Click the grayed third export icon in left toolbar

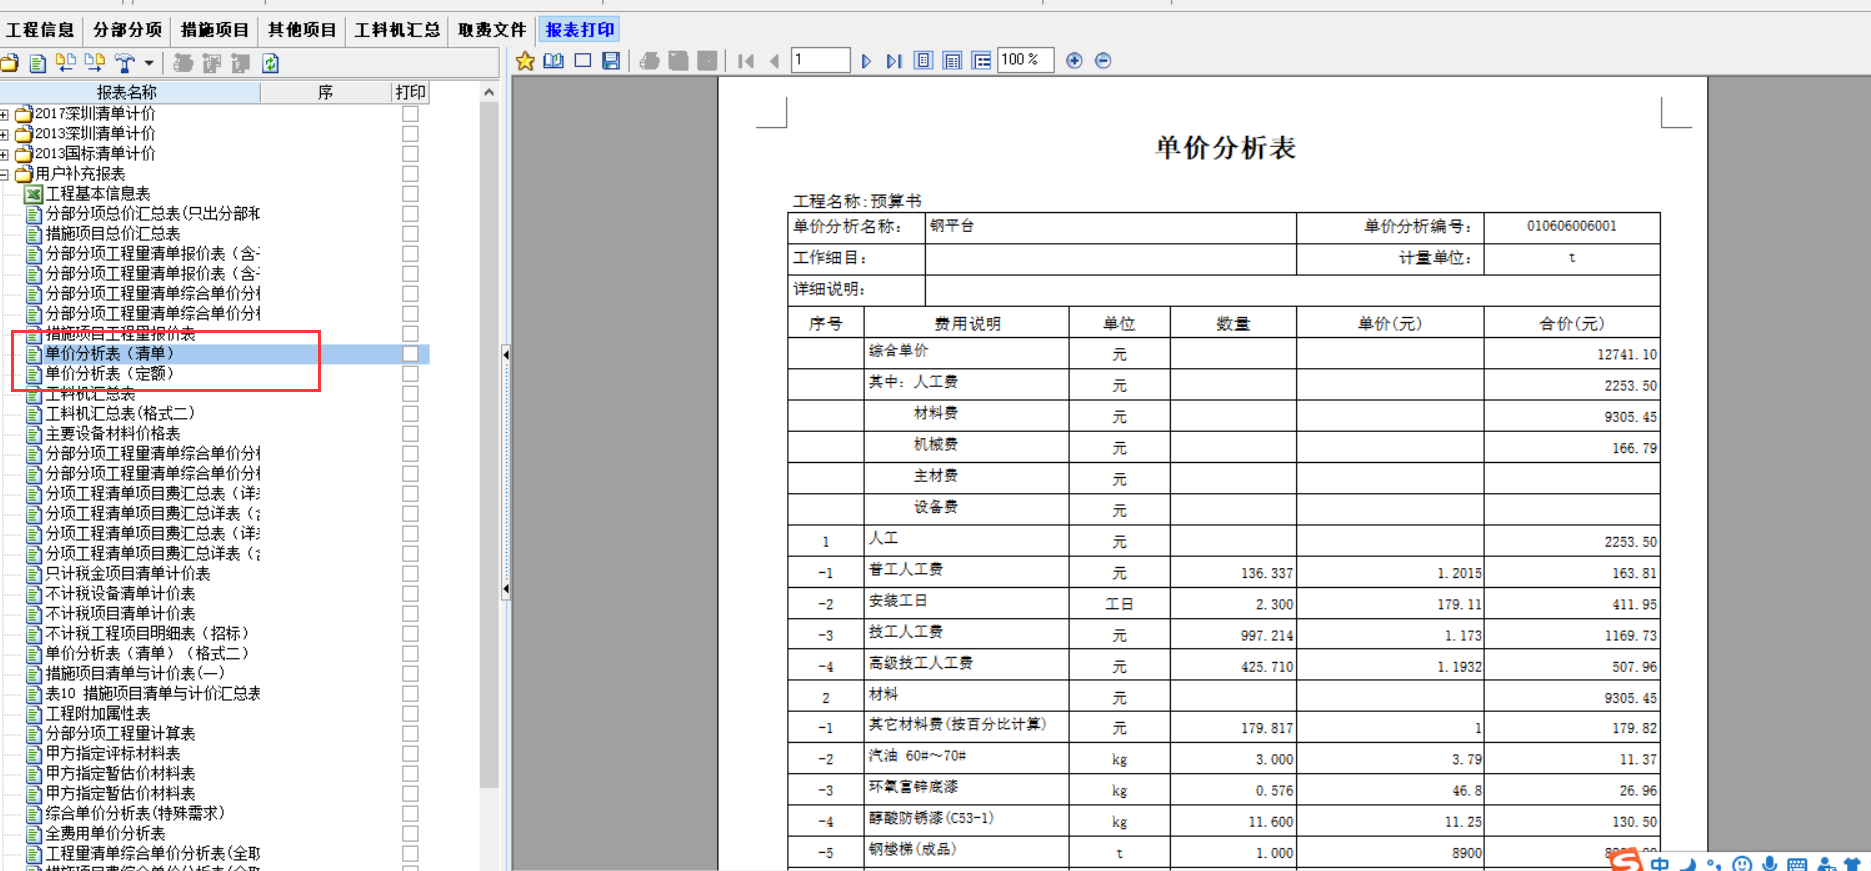tap(241, 63)
